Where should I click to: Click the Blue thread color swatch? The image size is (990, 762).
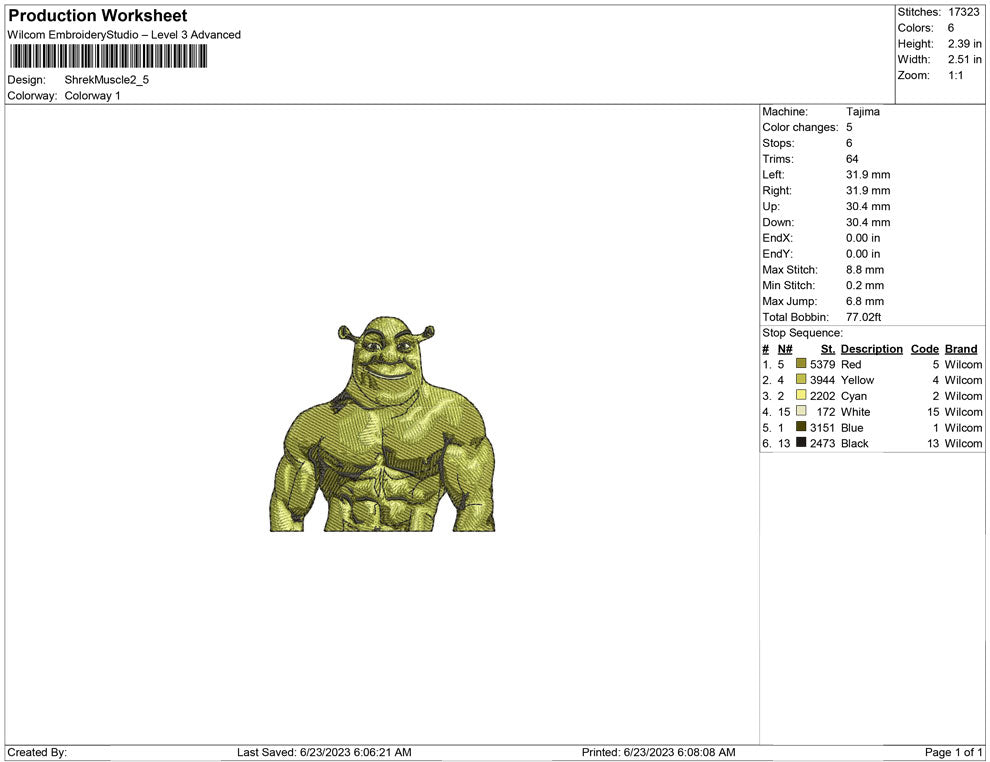801,427
